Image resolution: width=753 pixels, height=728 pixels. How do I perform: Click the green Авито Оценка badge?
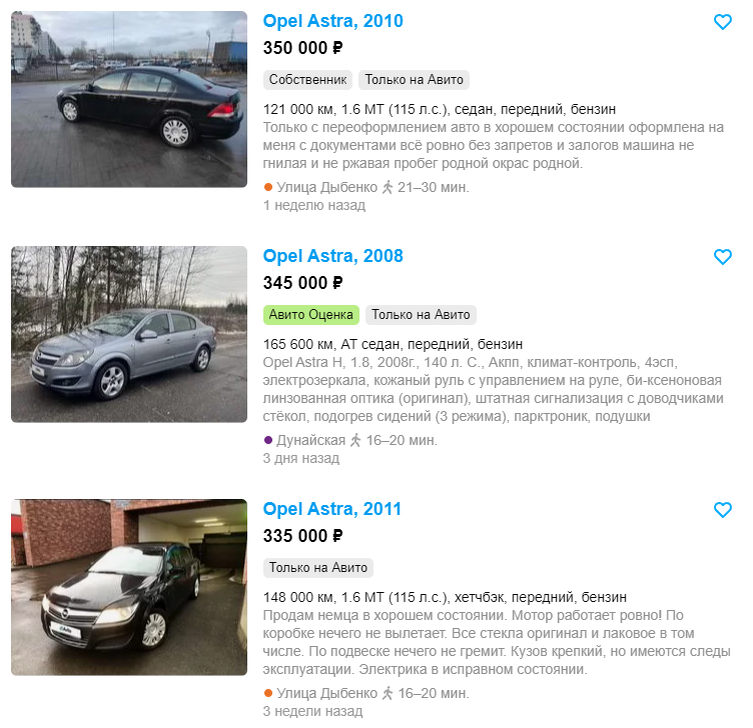click(311, 315)
